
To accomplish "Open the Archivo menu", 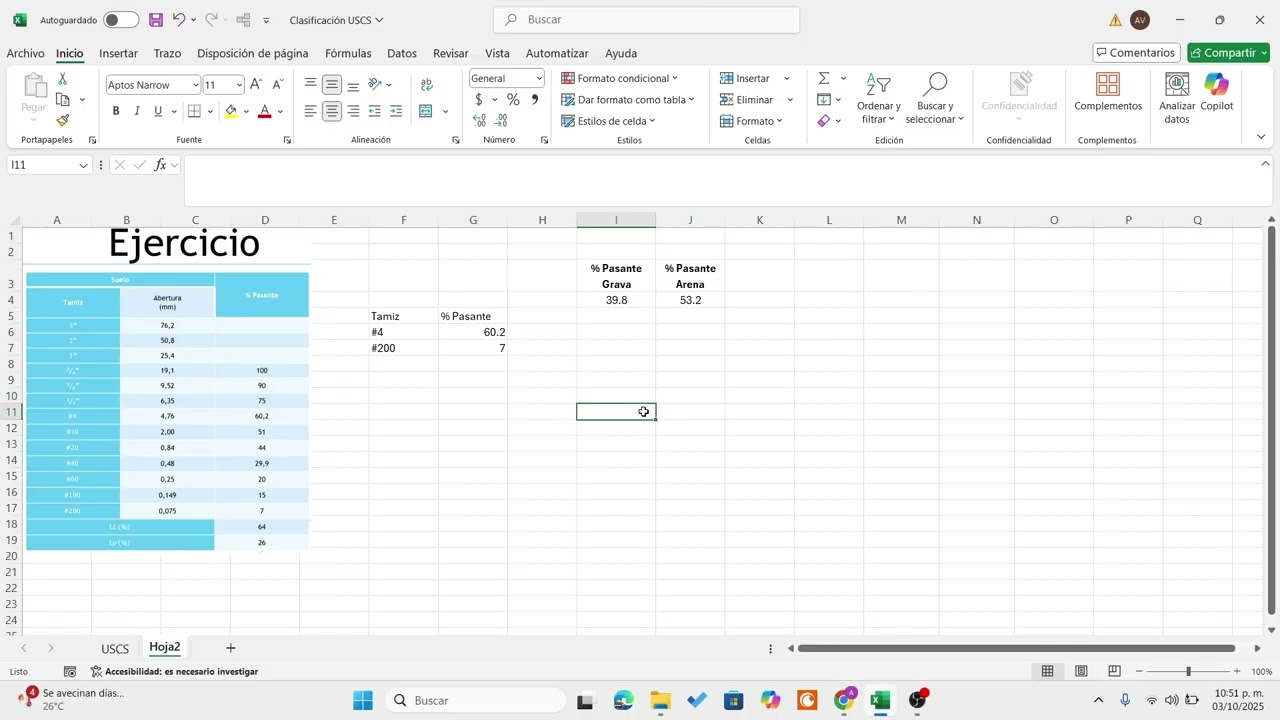I will 25,53.
